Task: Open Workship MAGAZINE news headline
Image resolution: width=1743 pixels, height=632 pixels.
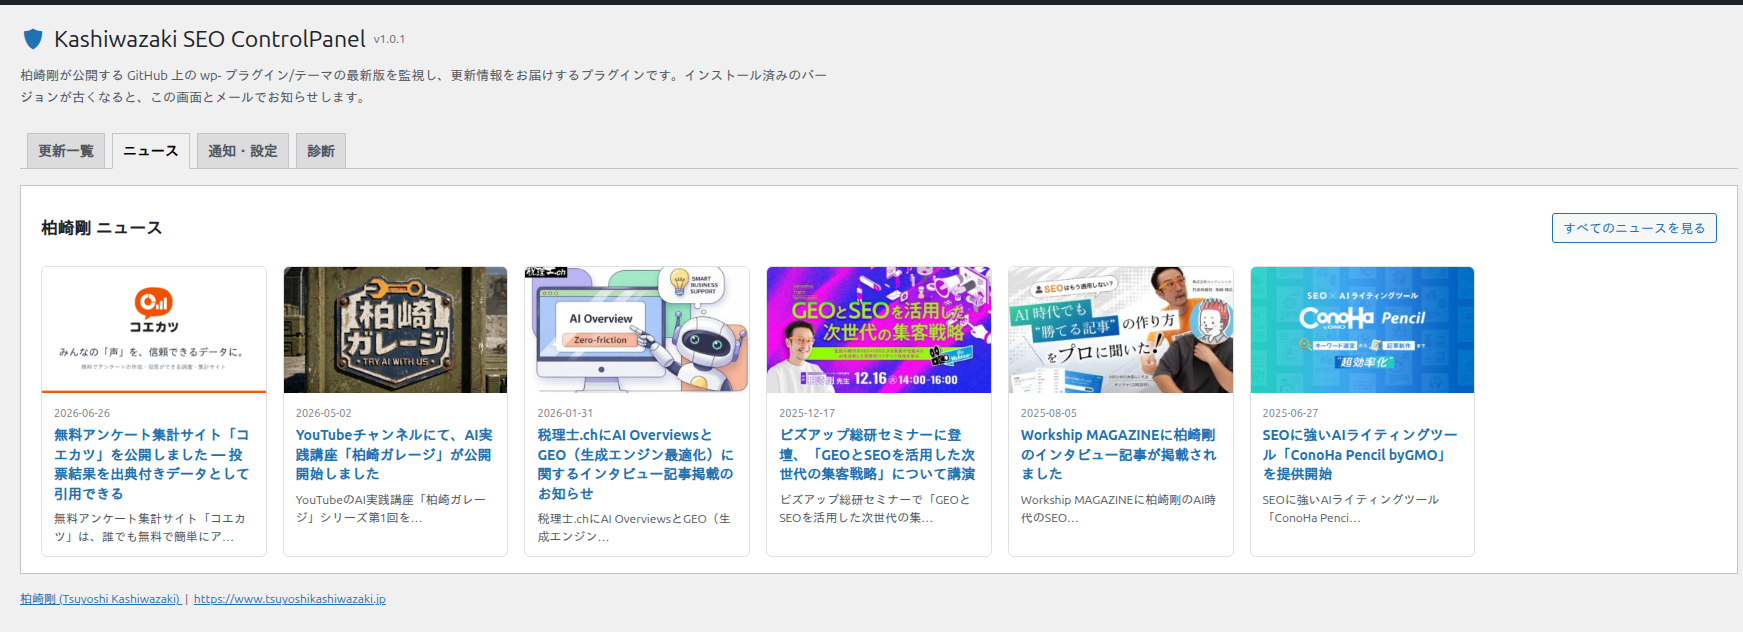Action: [1119, 454]
